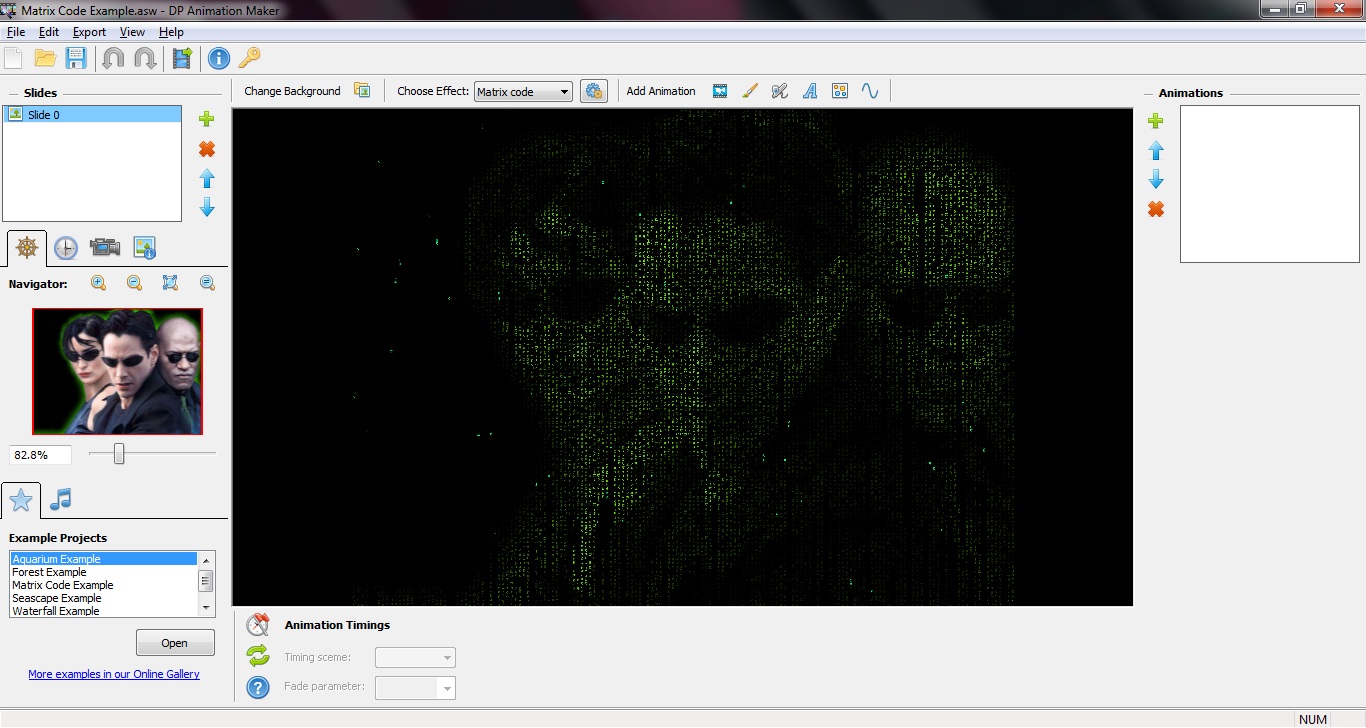1366x728 pixels.
Task: Move slide up with blue arrow
Action: pyautogui.click(x=207, y=178)
